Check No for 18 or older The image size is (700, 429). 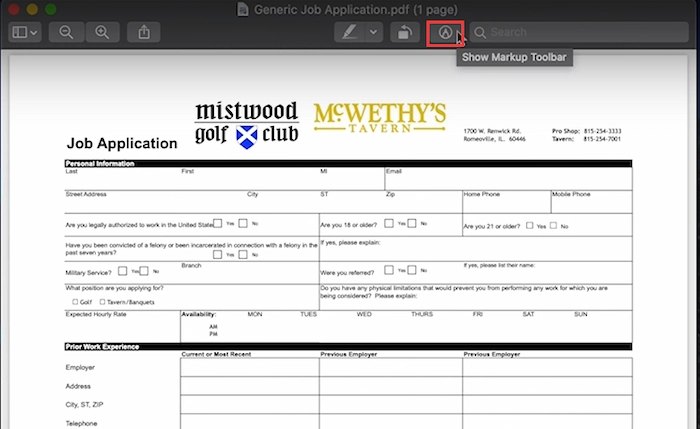click(412, 223)
